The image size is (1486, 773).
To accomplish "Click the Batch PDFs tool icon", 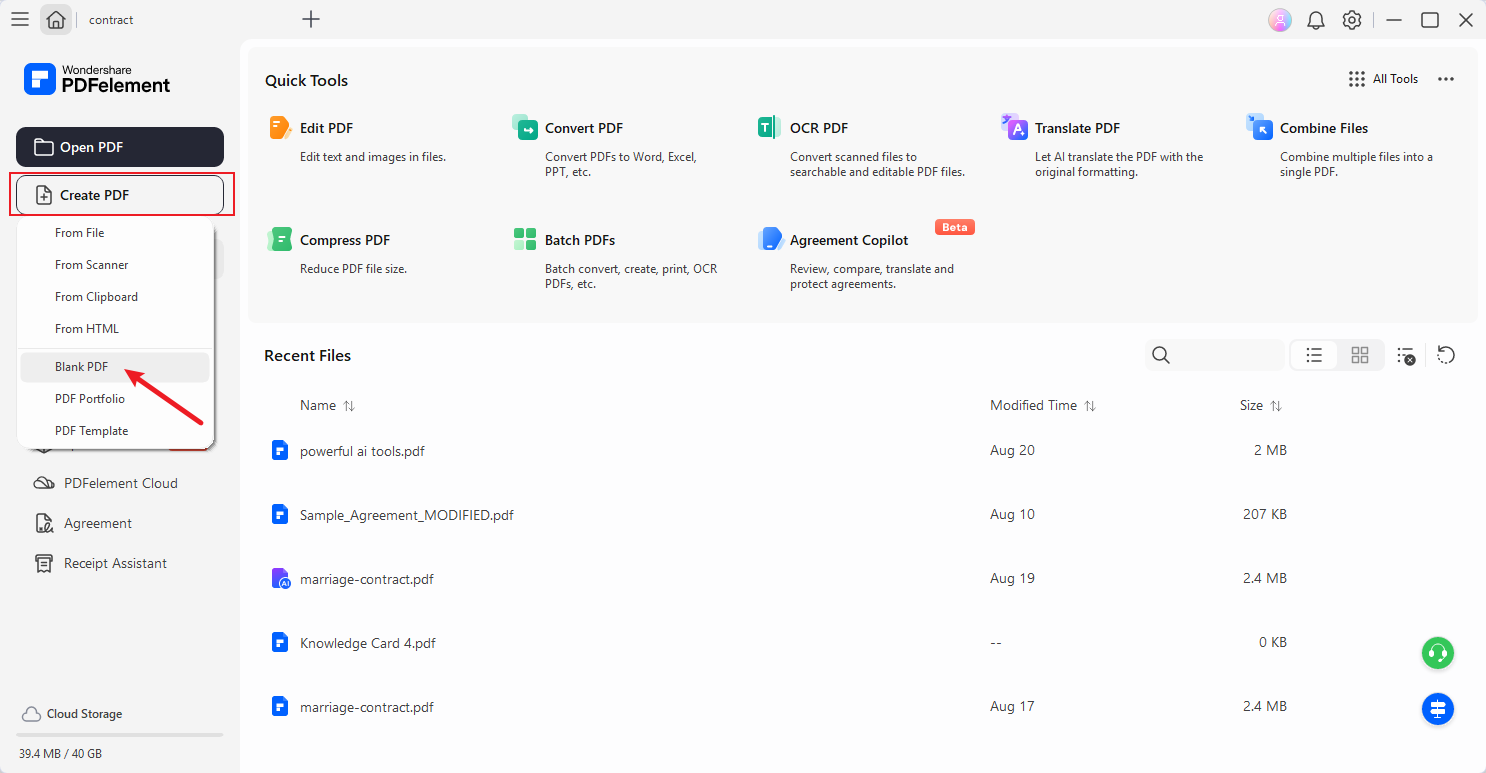I will pos(525,240).
